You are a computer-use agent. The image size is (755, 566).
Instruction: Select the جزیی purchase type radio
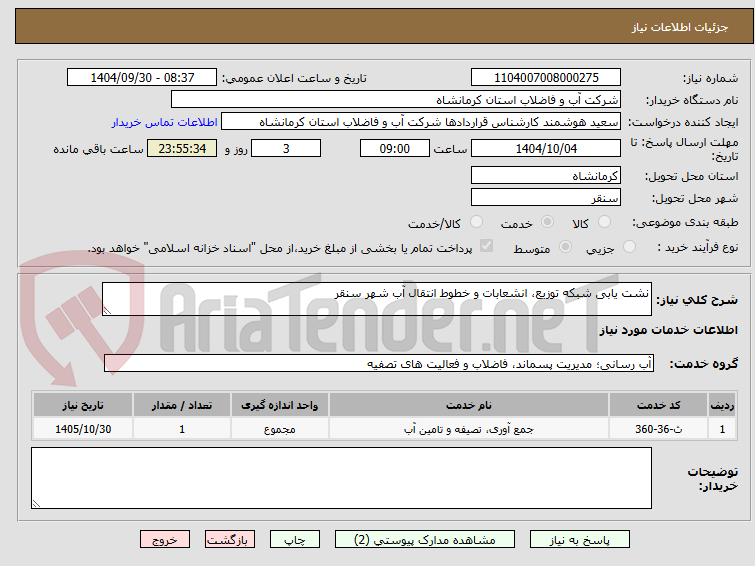pos(629,247)
